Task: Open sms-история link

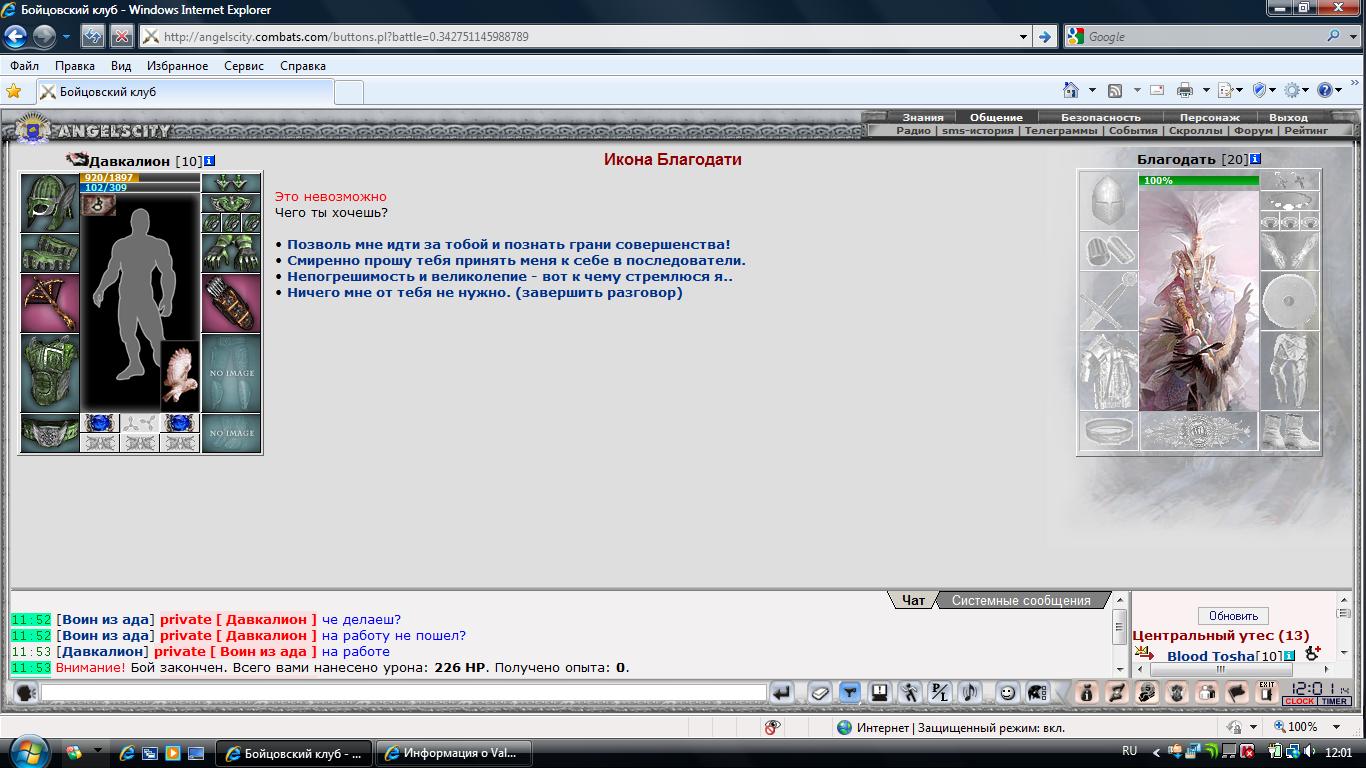Action: coord(977,130)
